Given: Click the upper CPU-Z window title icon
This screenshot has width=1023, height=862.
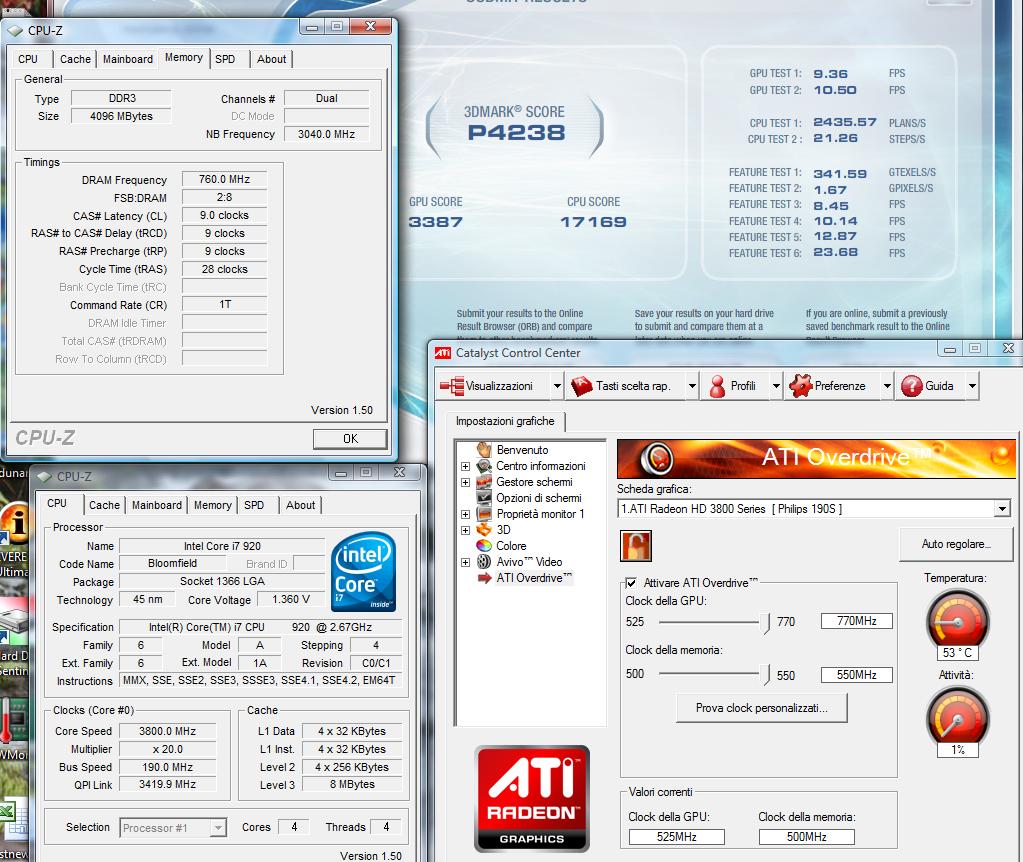Looking at the screenshot, I should (x=15, y=31).
